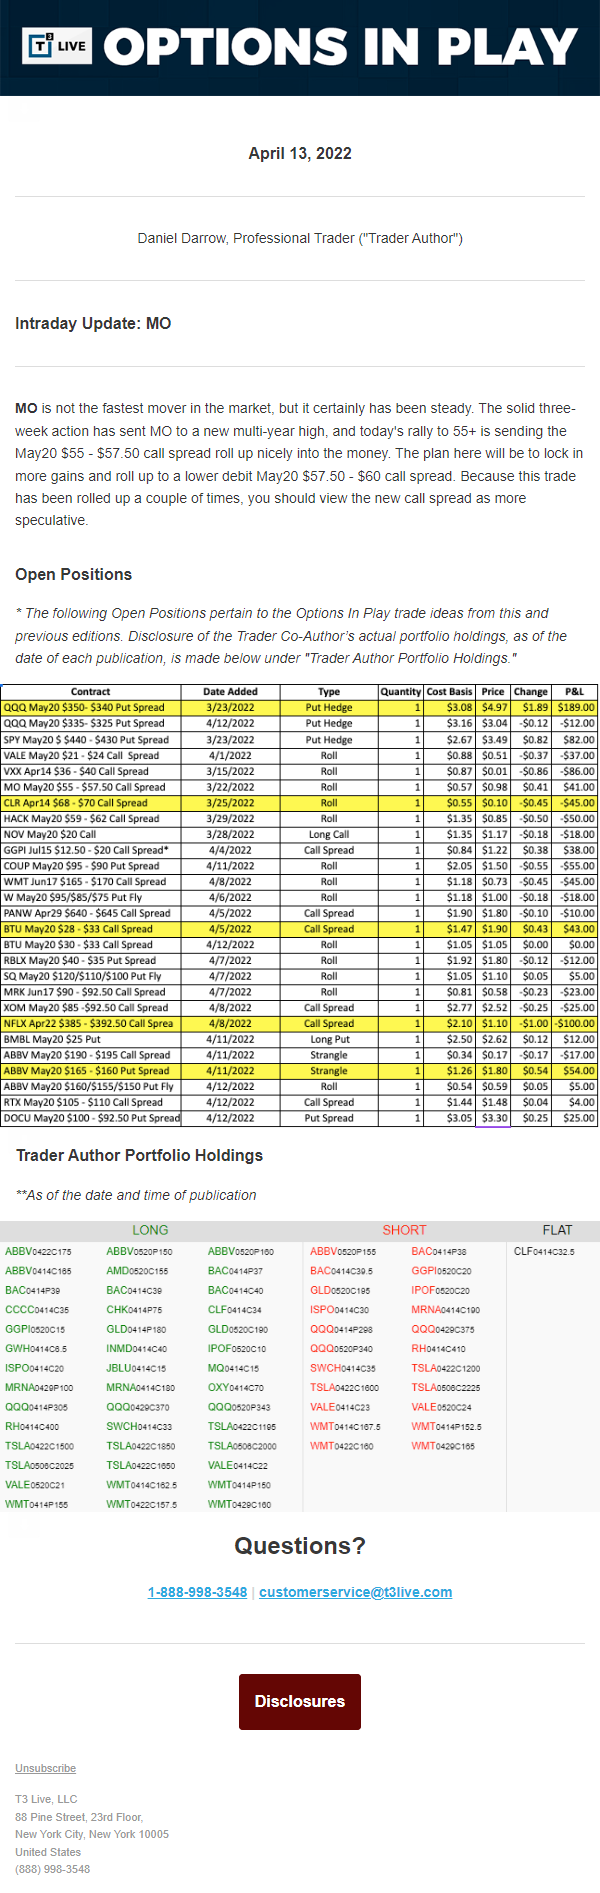The image size is (600, 1893).
Task: Select the FLAT column header in holdings
Action: pyautogui.click(x=557, y=1230)
